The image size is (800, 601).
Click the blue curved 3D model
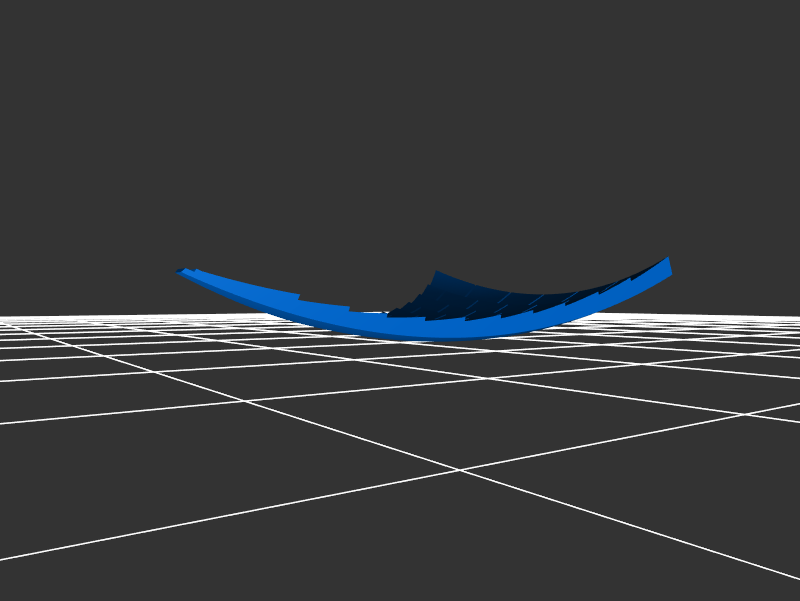[420, 322]
